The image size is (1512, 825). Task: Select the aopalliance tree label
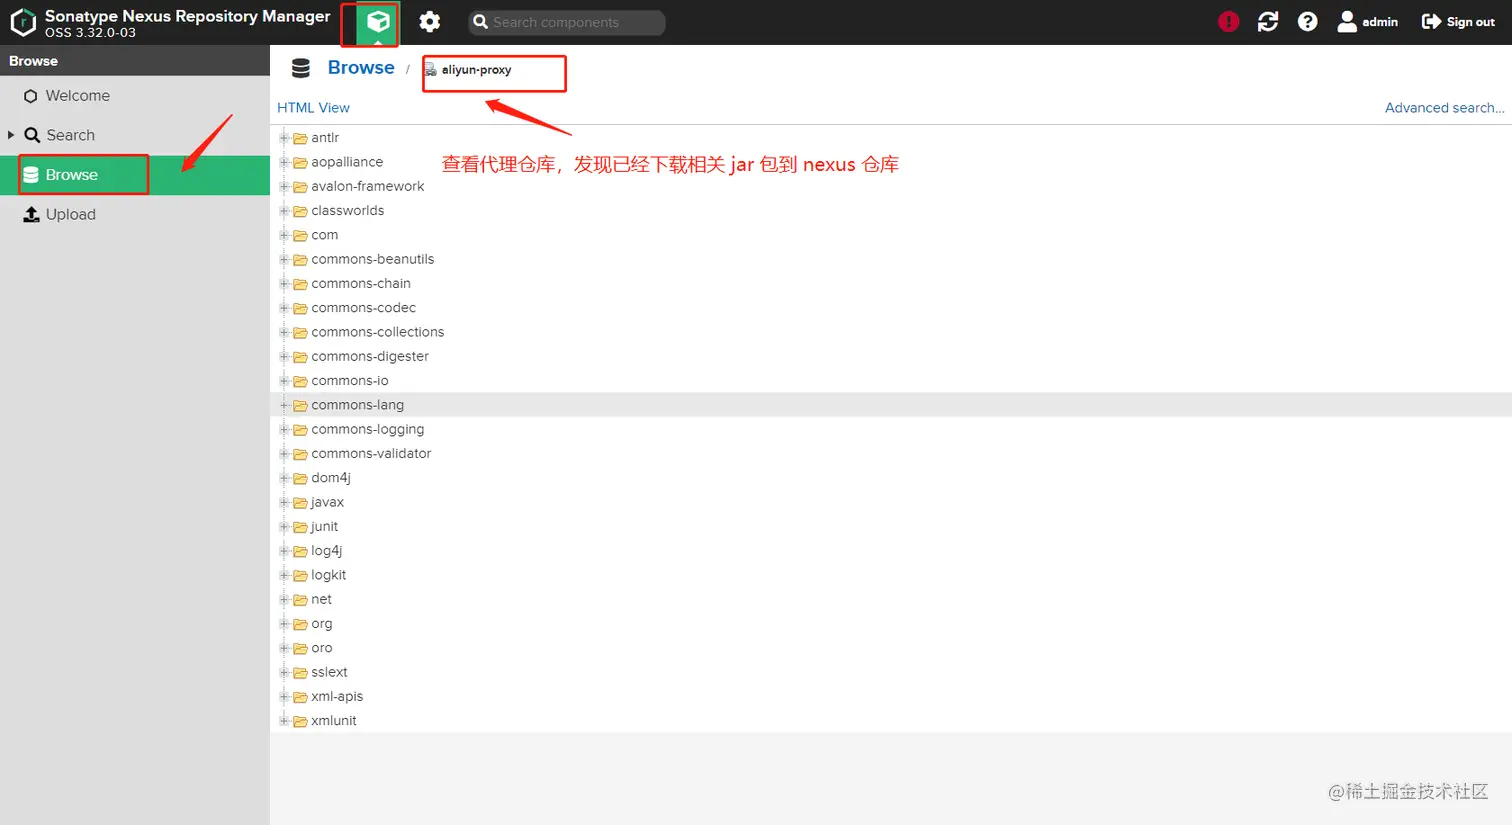pos(347,162)
